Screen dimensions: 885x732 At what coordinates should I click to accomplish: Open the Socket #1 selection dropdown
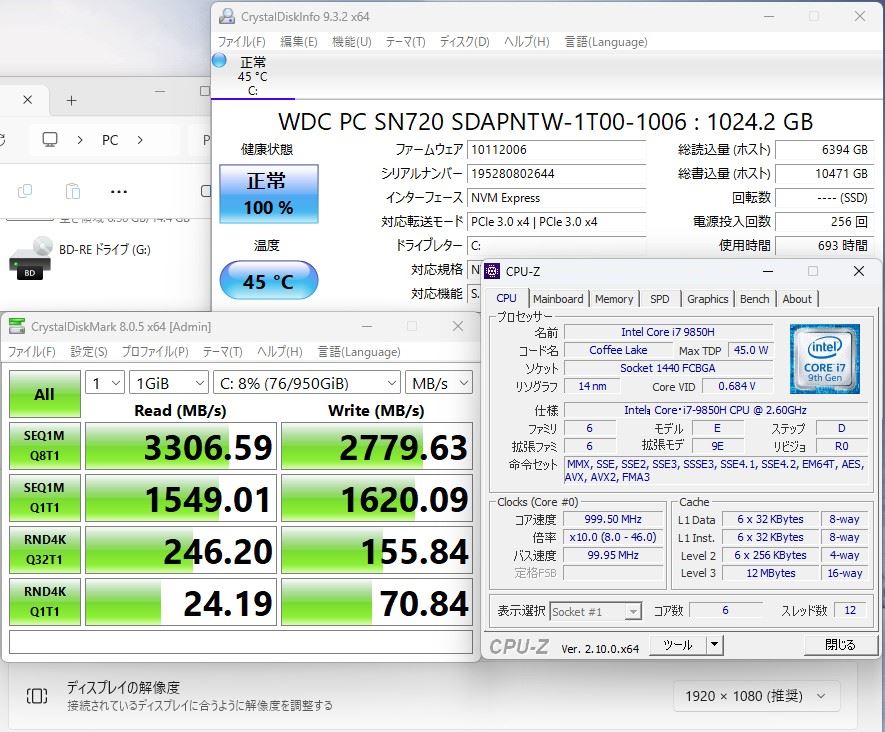[x=595, y=611]
